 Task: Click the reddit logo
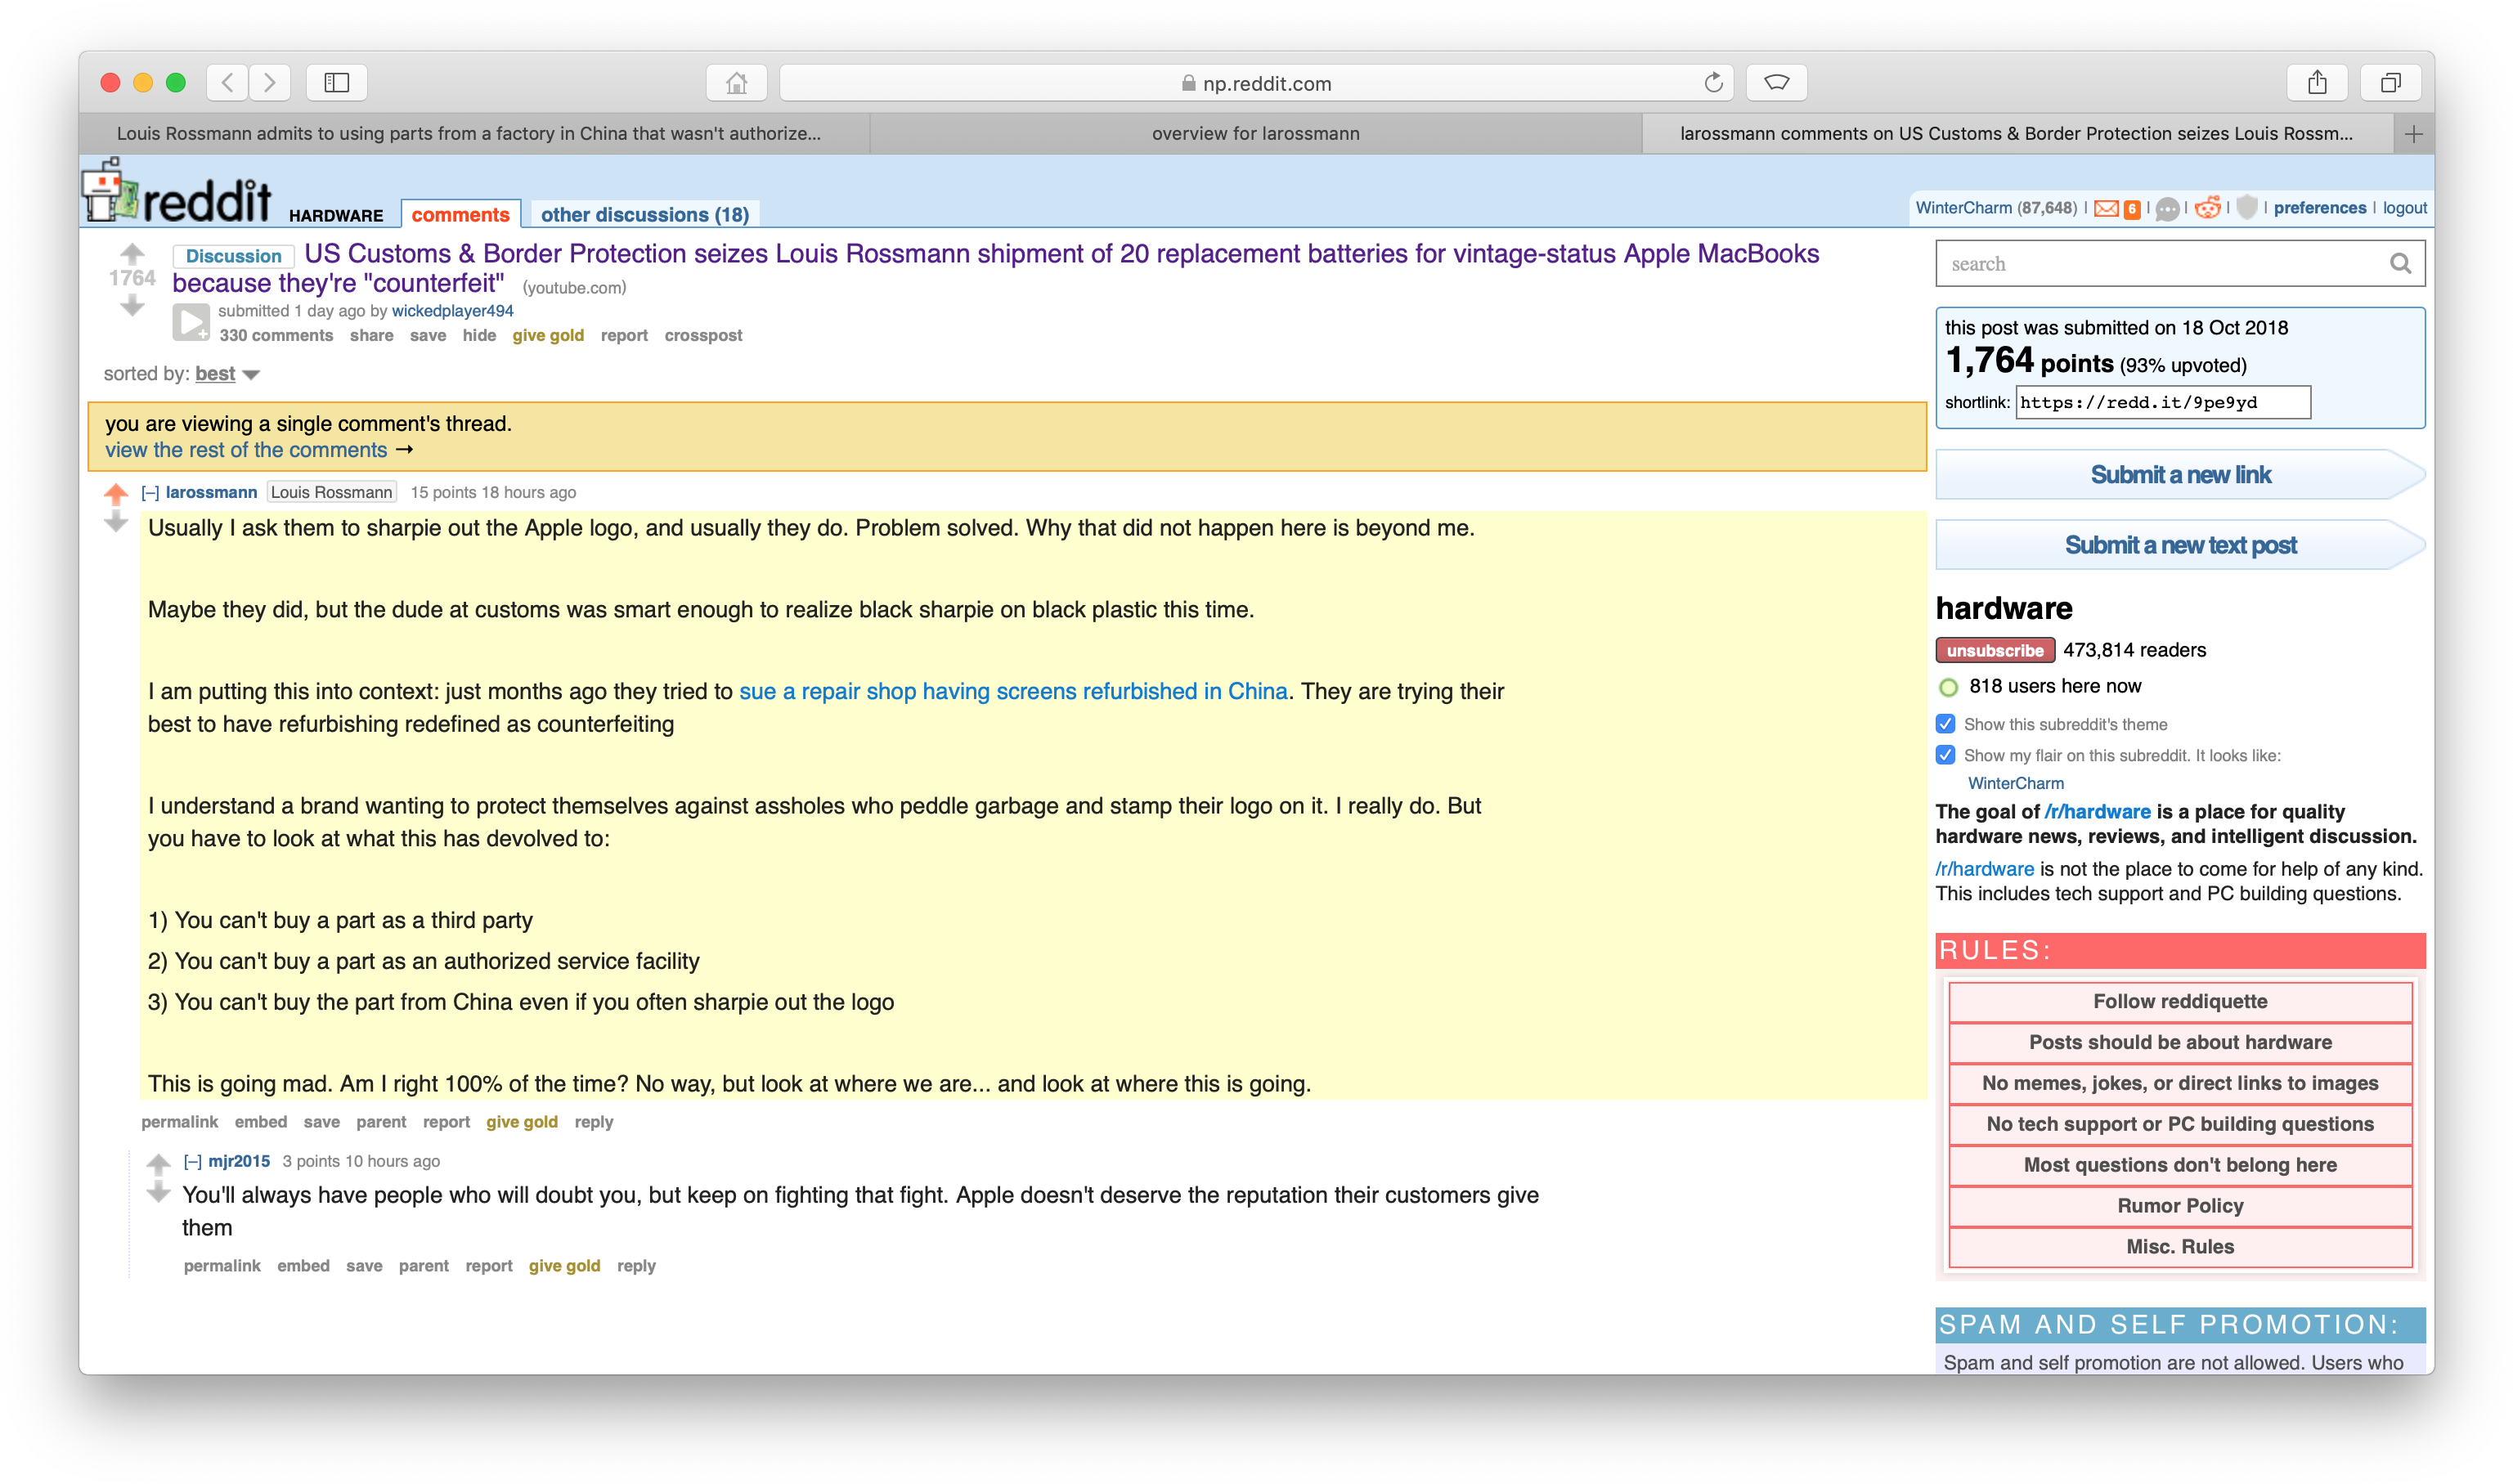(x=178, y=192)
